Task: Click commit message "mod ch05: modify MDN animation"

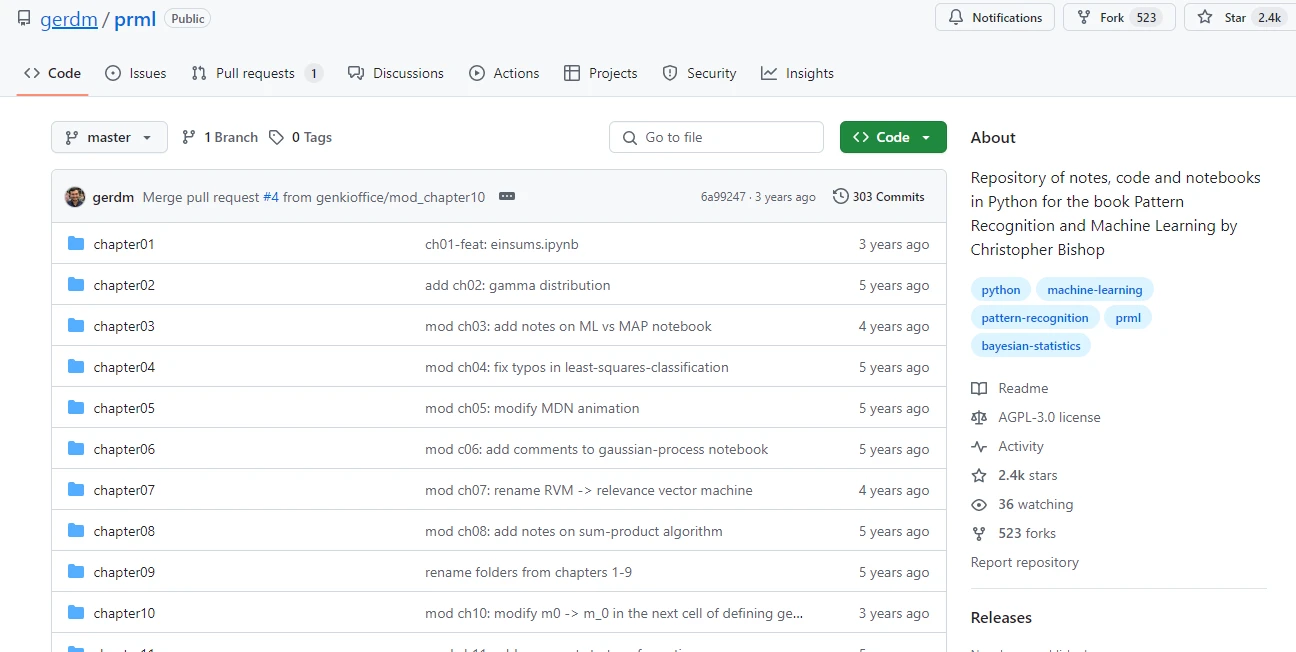Action: click(x=532, y=408)
